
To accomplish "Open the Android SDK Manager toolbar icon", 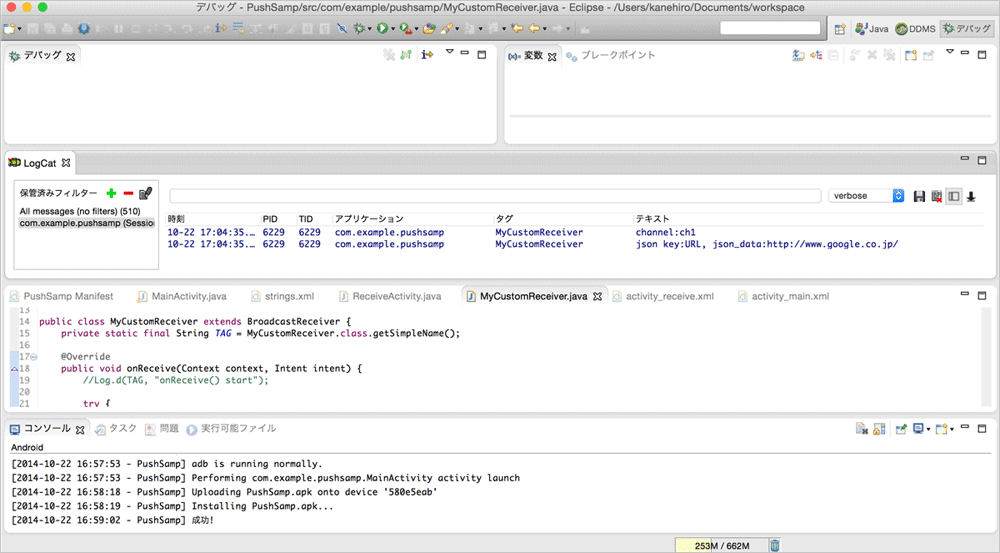I will click(x=84, y=29).
